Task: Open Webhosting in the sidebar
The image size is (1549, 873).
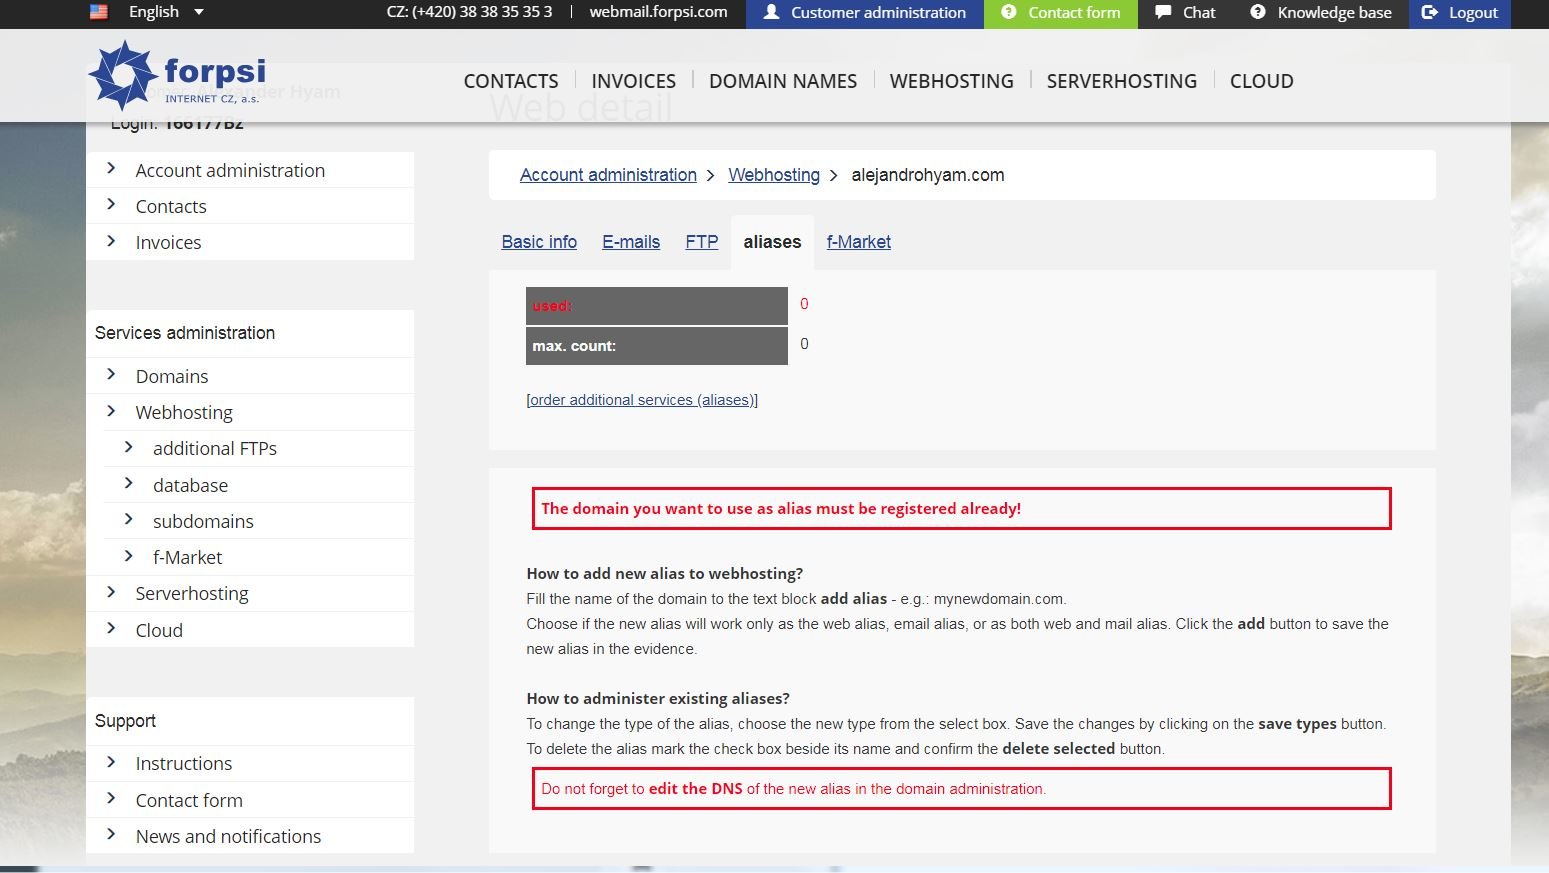Action: point(184,412)
